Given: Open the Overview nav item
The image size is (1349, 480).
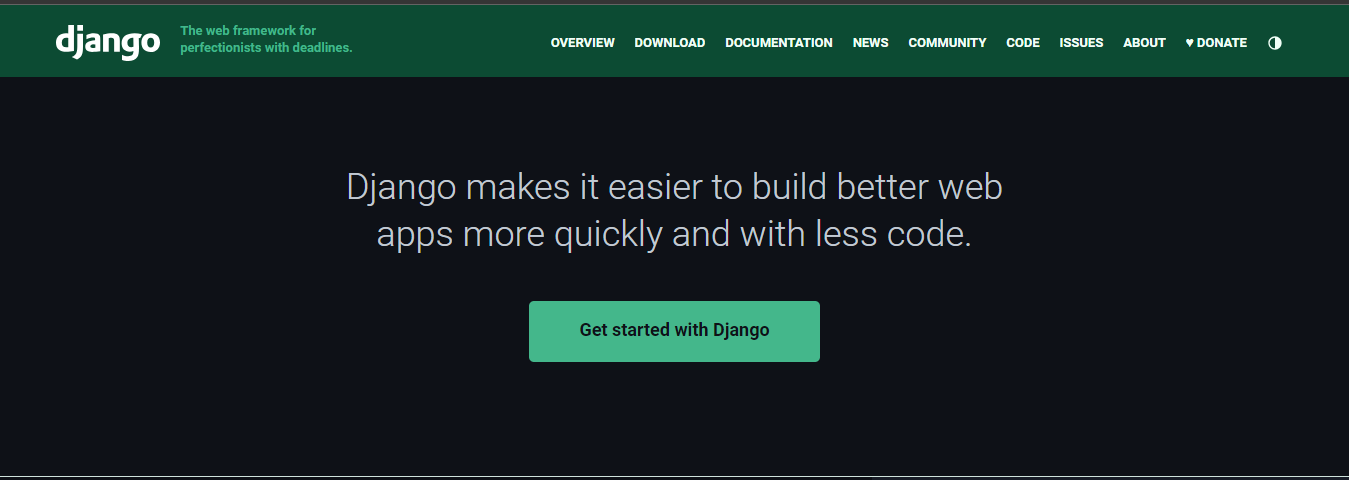Looking at the screenshot, I should pos(582,43).
